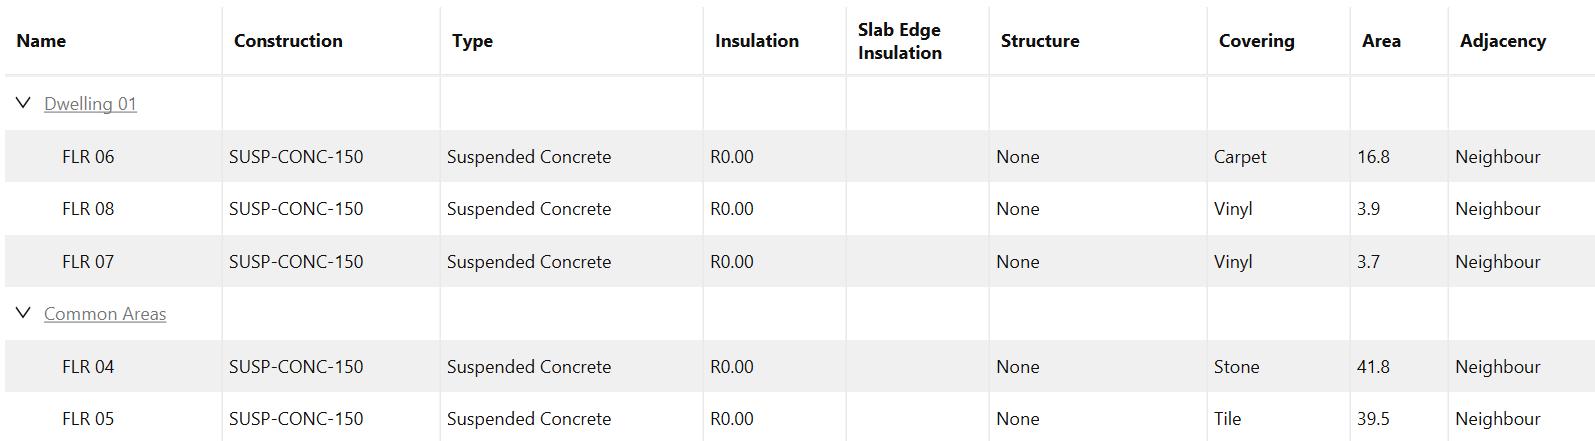Viewport: 1595px width, 441px height.
Task: Sort by the Structure column header
Action: tap(1039, 41)
